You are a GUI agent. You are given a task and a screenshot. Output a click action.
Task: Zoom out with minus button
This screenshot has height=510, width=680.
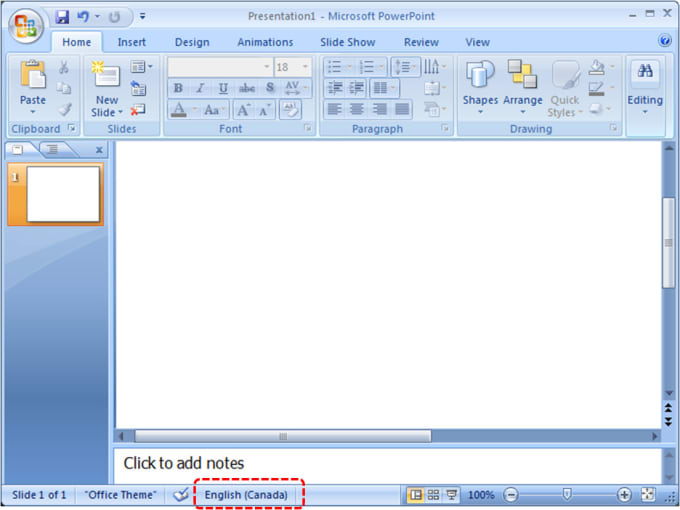(511, 494)
